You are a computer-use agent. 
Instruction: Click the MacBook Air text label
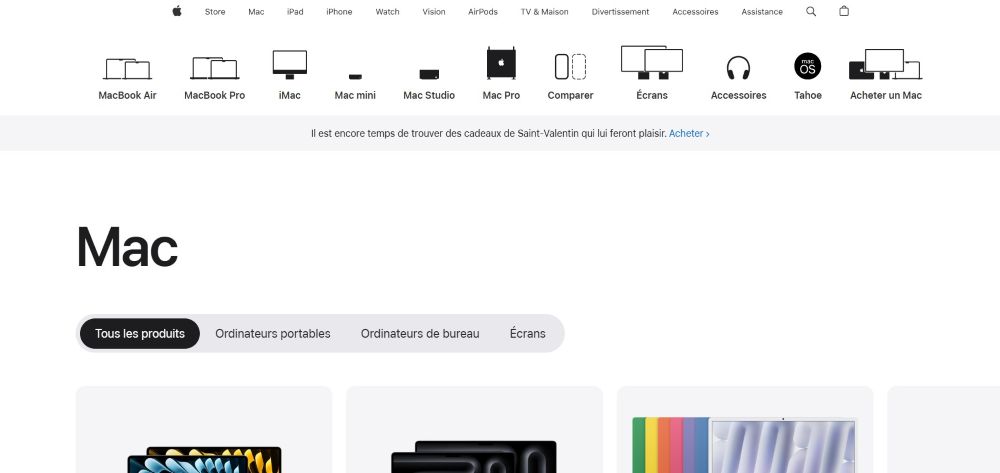tap(127, 95)
